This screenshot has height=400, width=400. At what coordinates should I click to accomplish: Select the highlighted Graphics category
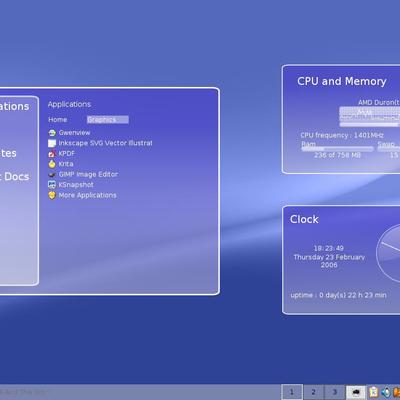point(108,120)
